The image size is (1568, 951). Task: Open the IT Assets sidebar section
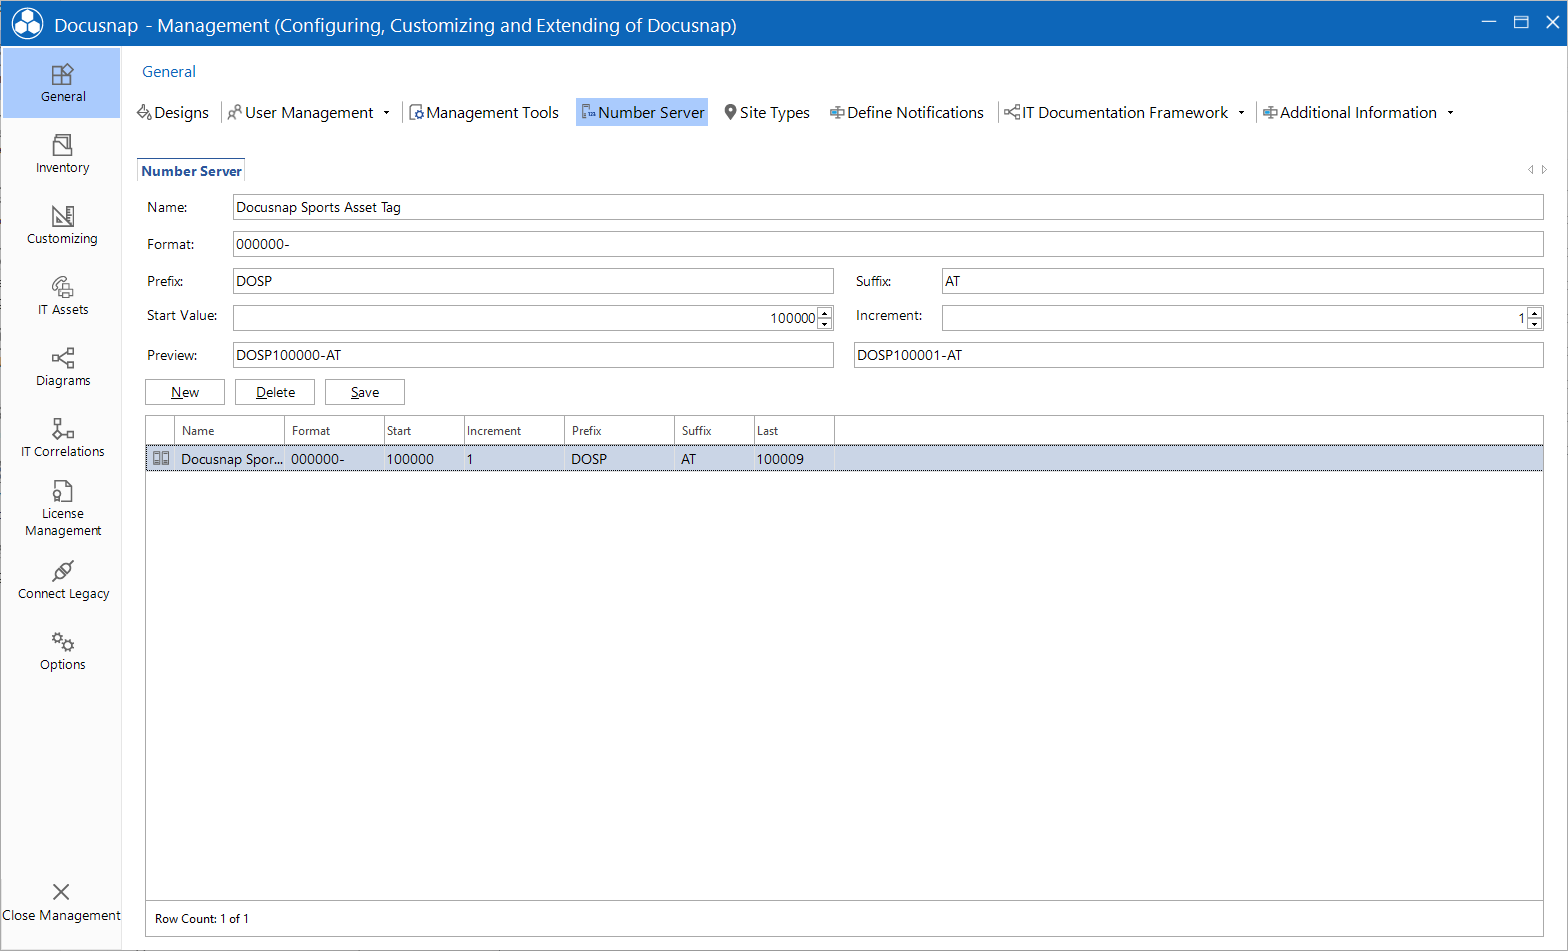point(62,296)
